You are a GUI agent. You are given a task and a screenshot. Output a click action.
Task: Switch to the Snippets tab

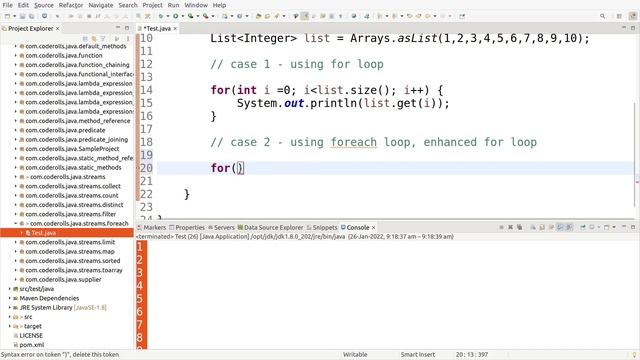coord(322,227)
